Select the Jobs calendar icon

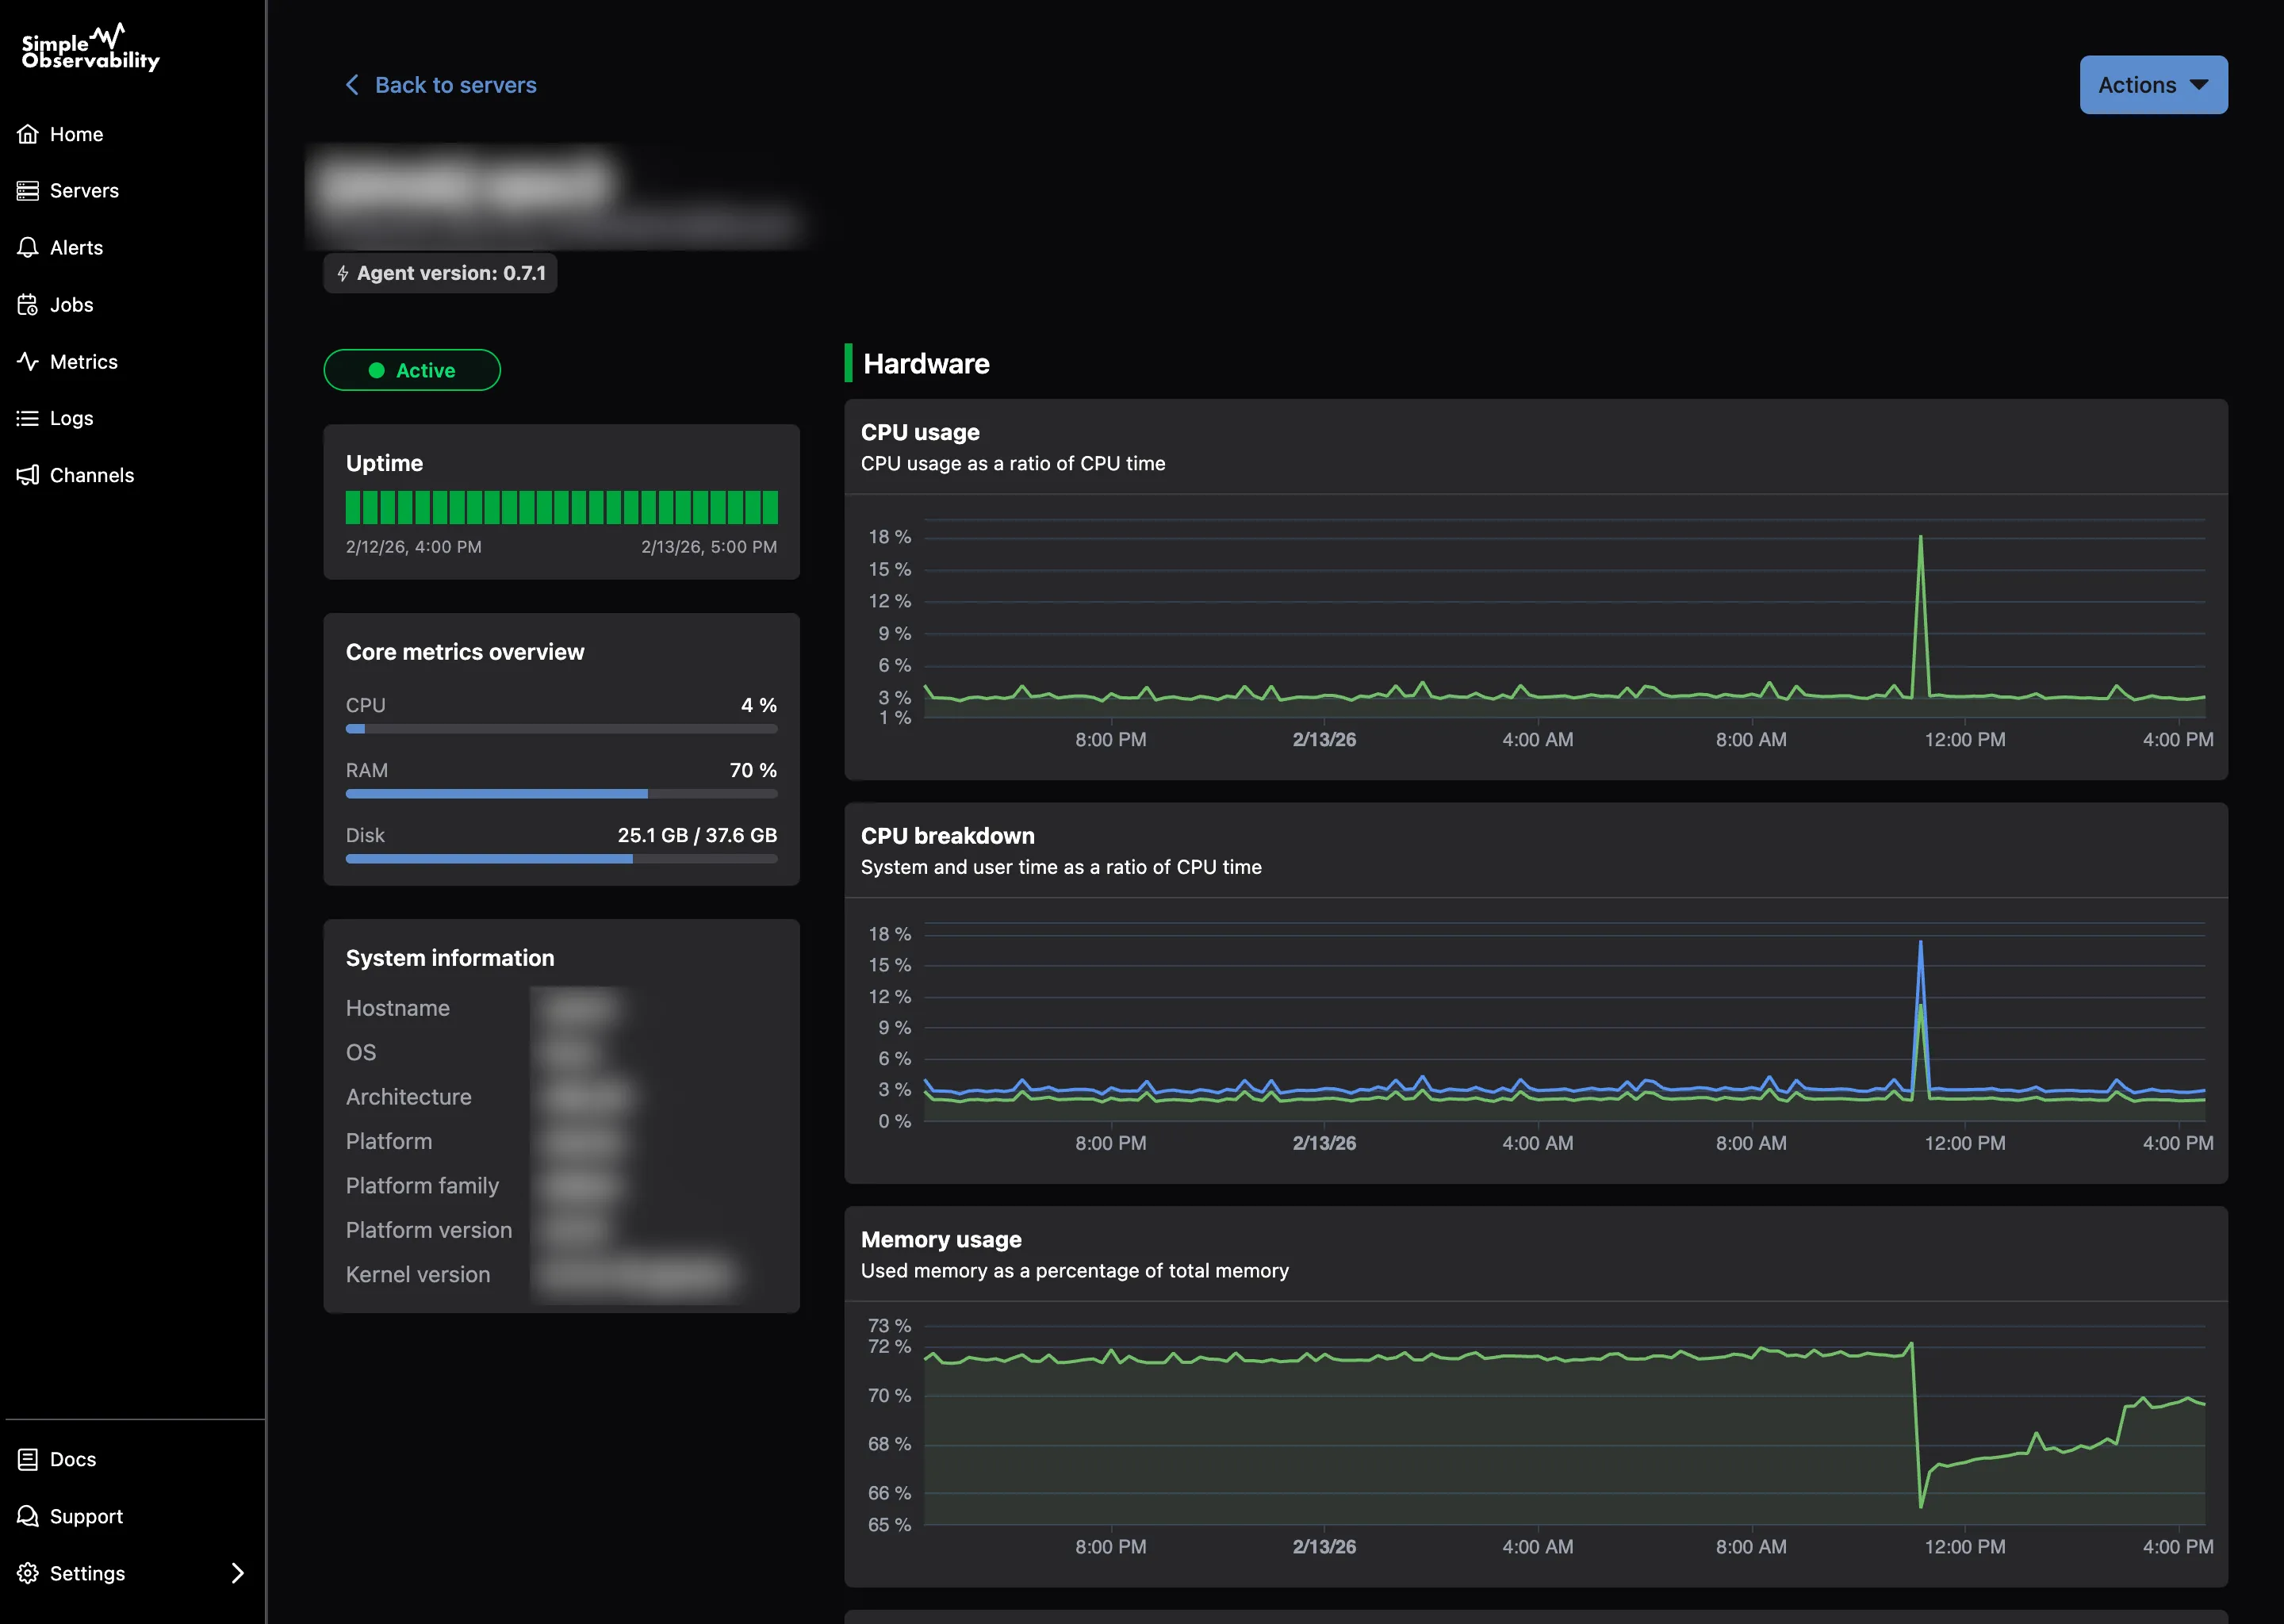(x=28, y=304)
